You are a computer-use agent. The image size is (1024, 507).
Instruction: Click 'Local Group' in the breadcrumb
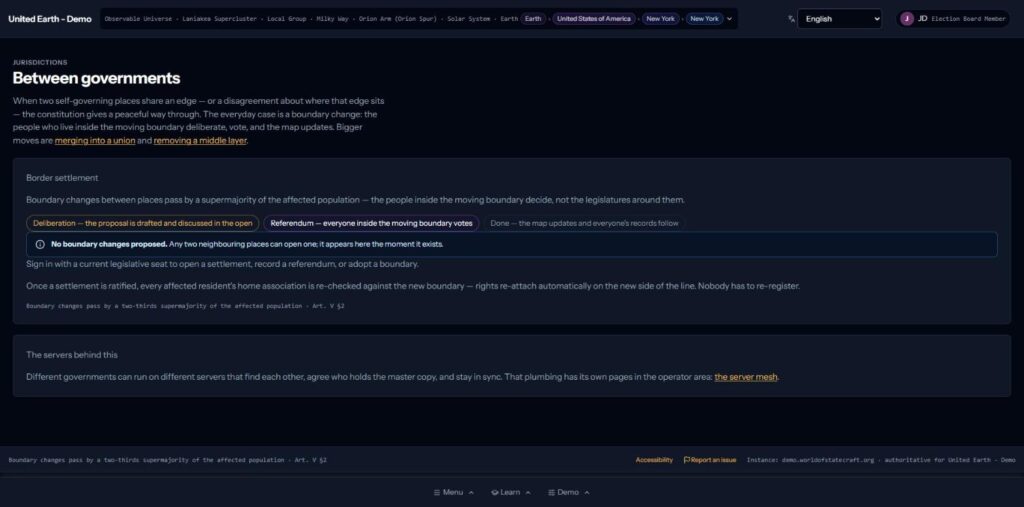(x=288, y=19)
